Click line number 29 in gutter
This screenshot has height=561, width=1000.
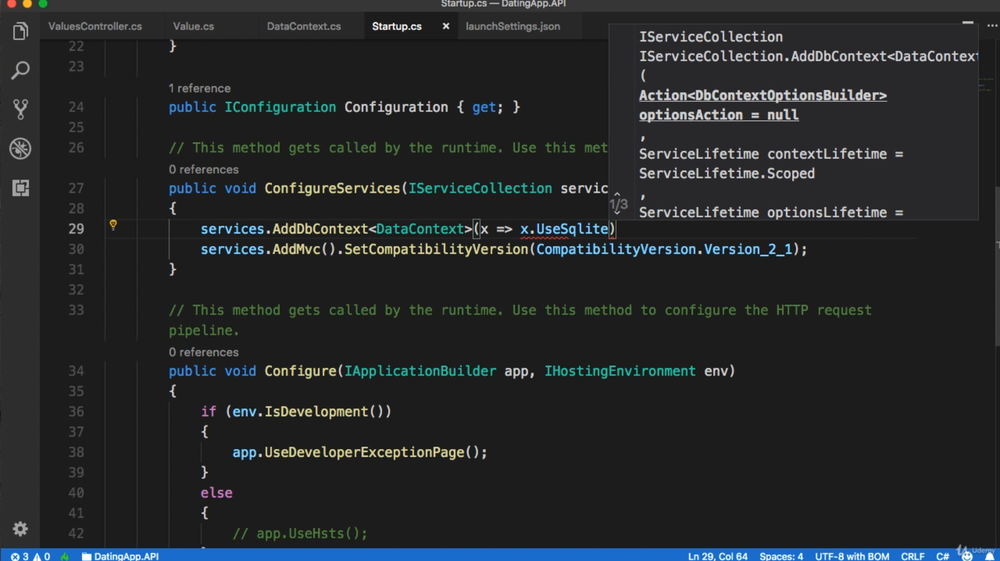click(76, 229)
